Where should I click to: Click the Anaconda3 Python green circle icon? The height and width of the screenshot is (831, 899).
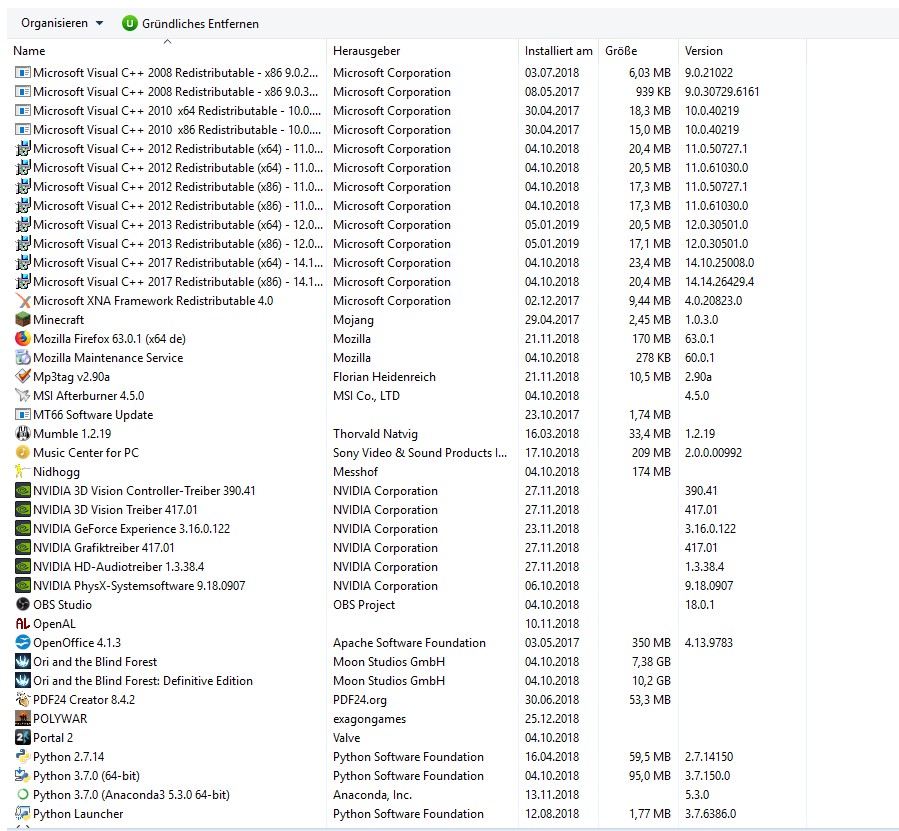(22, 794)
